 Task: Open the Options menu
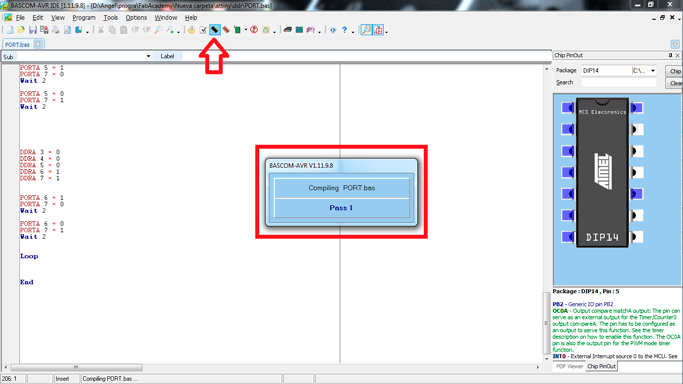136,18
